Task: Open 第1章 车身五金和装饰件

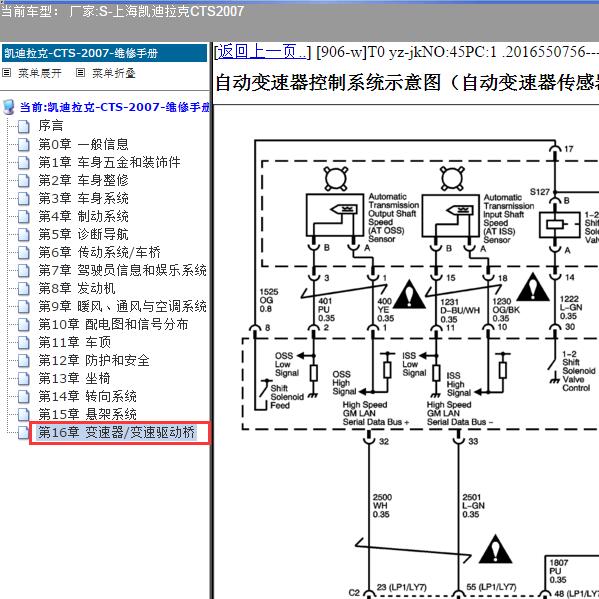Action: point(109,162)
